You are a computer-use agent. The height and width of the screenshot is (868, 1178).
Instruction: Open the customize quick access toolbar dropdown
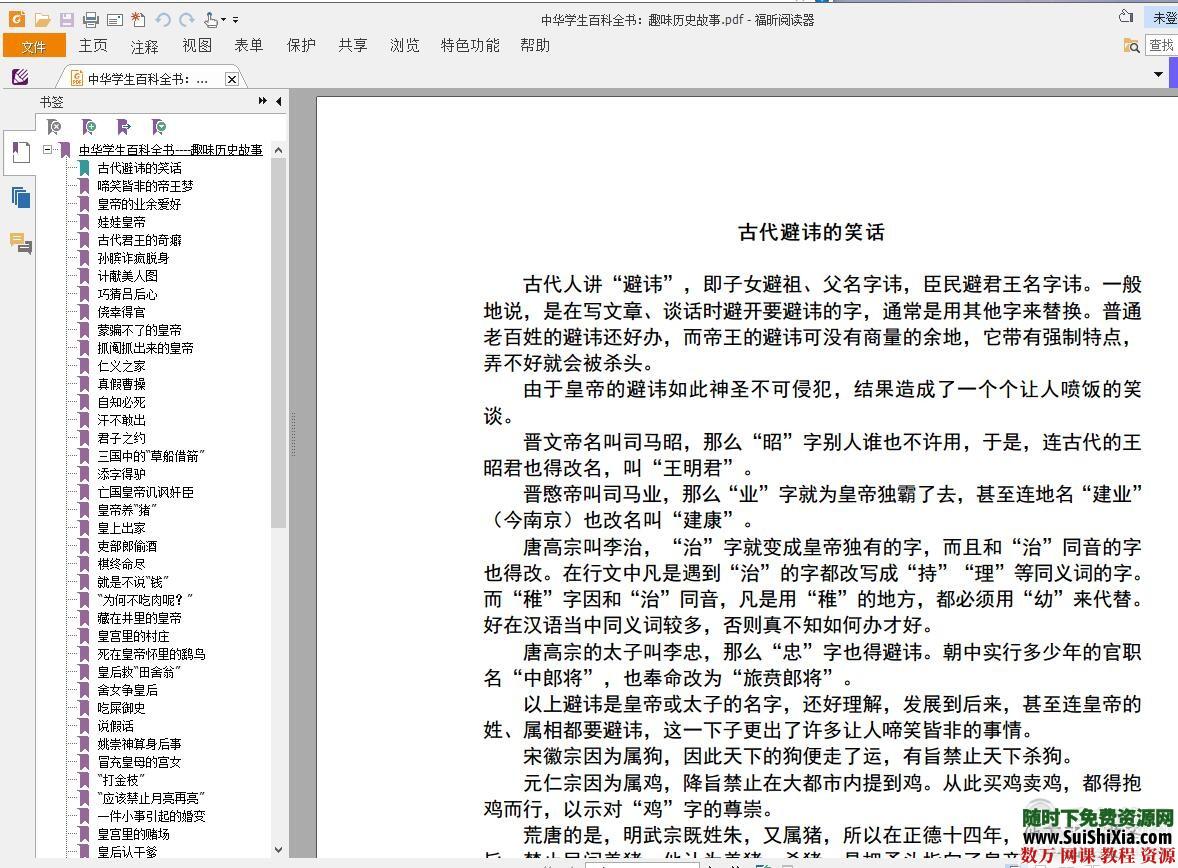click(x=236, y=20)
